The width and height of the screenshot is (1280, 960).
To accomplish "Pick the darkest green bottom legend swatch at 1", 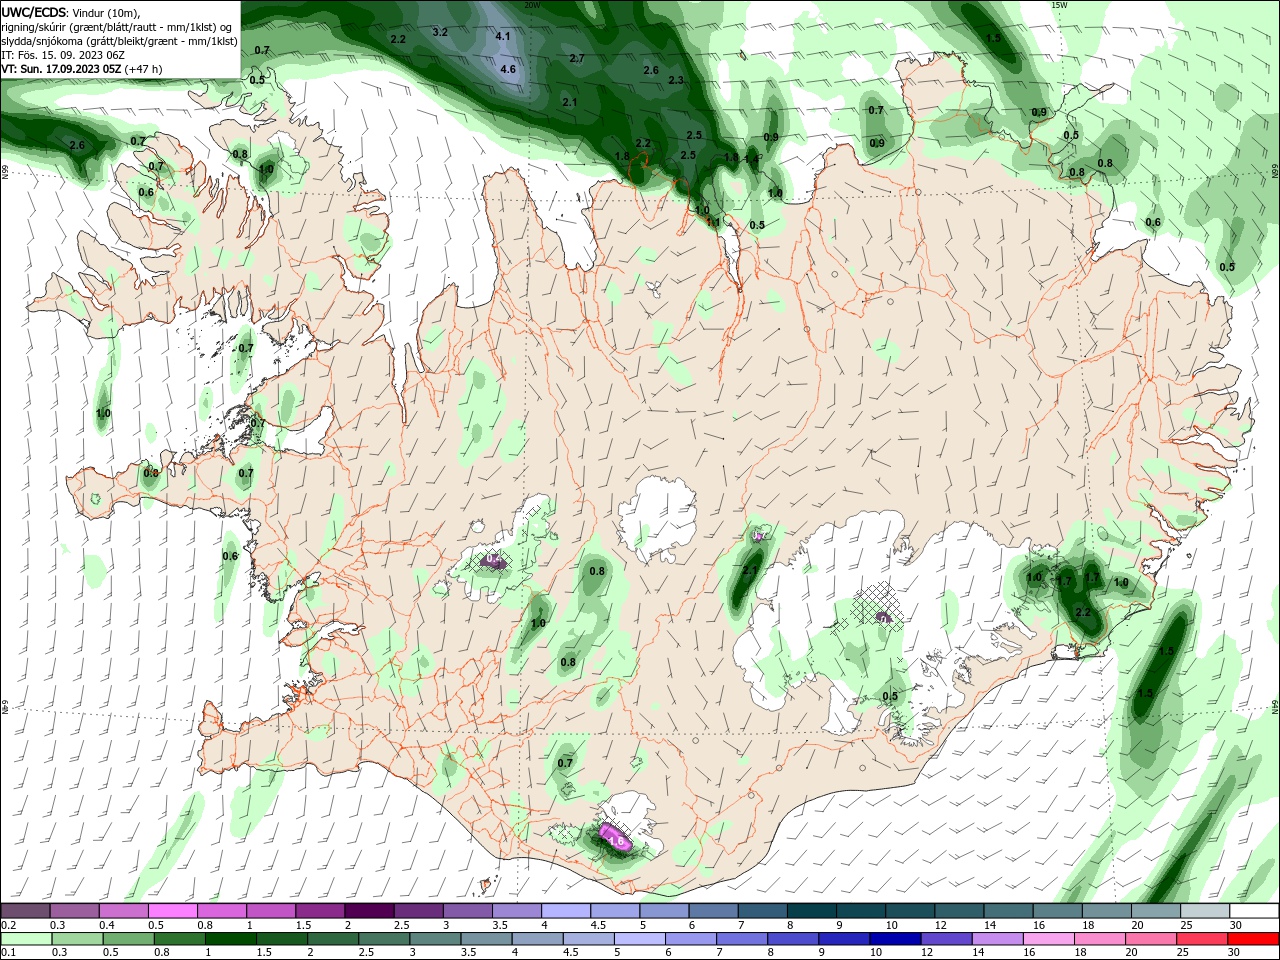I will (230, 939).
